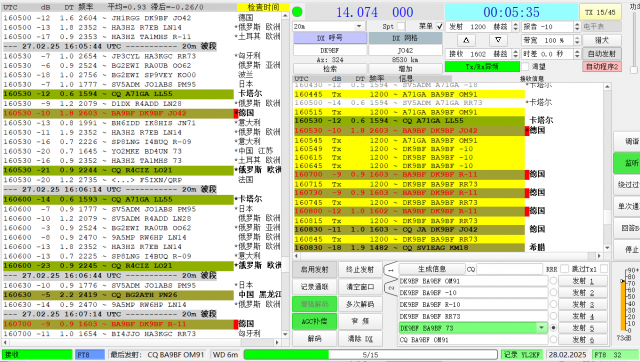Click the pink 自动程序2 button
The width and height of the screenshot is (640, 362).
[602, 67]
